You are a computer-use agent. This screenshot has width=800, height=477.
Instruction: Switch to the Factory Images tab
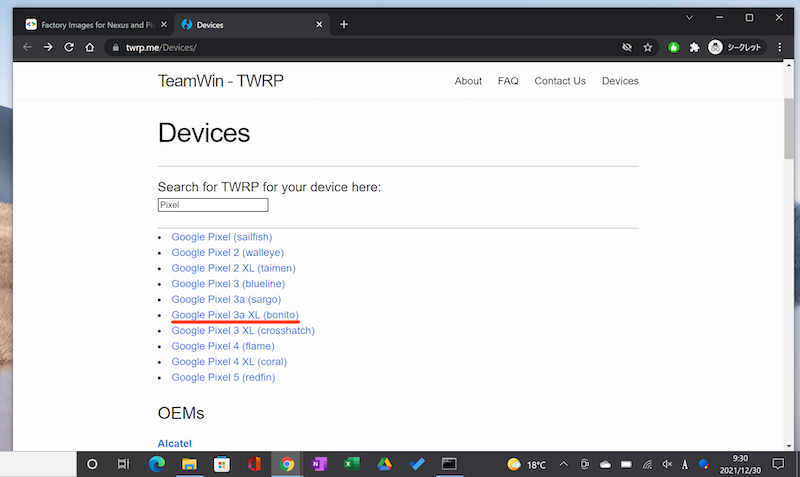[88, 24]
